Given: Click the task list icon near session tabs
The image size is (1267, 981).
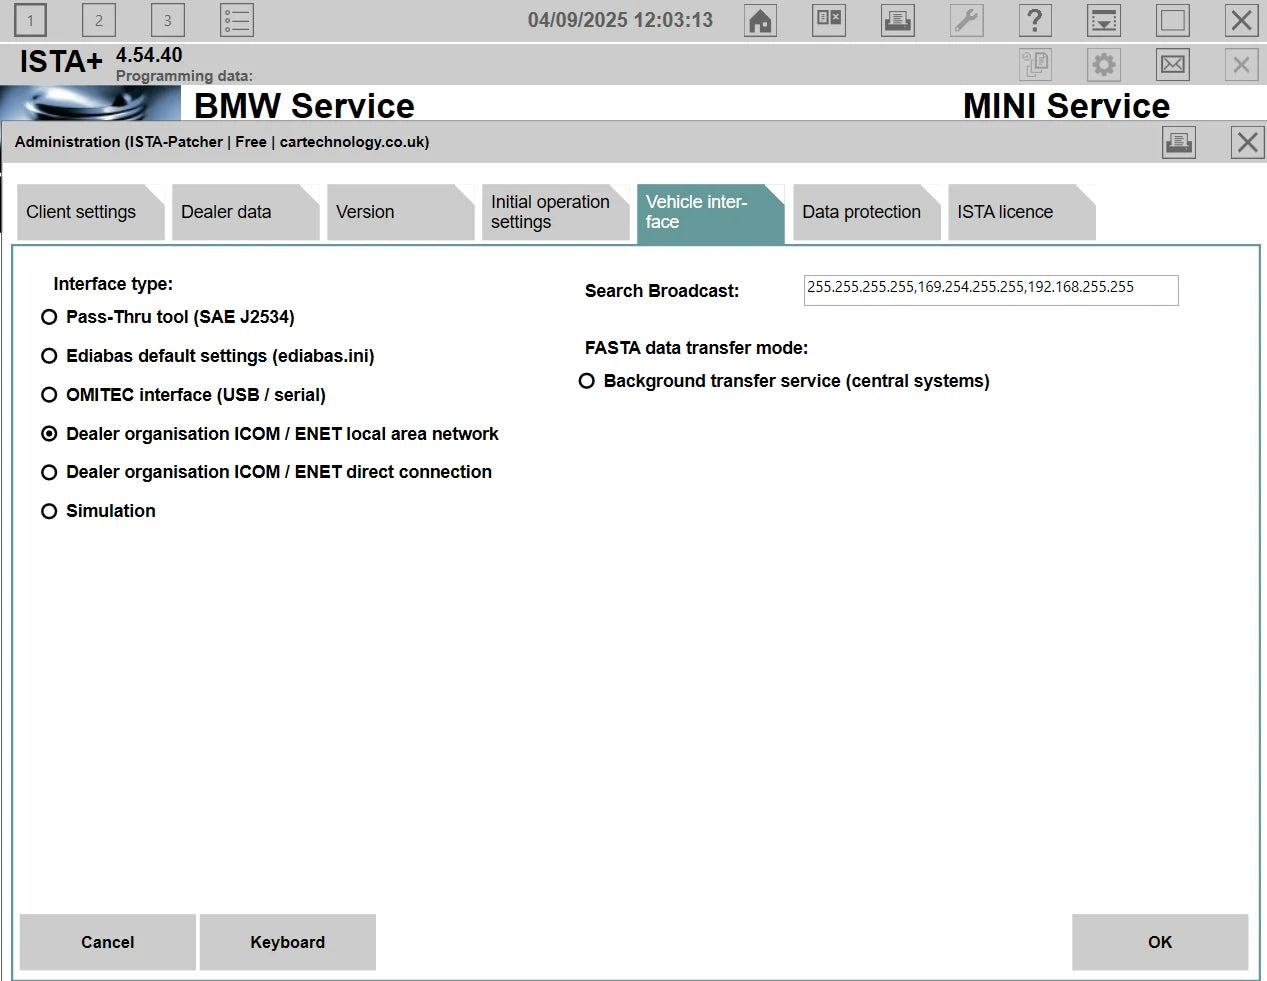Looking at the screenshot, I should pyautogui.click(x=237, y=19).
